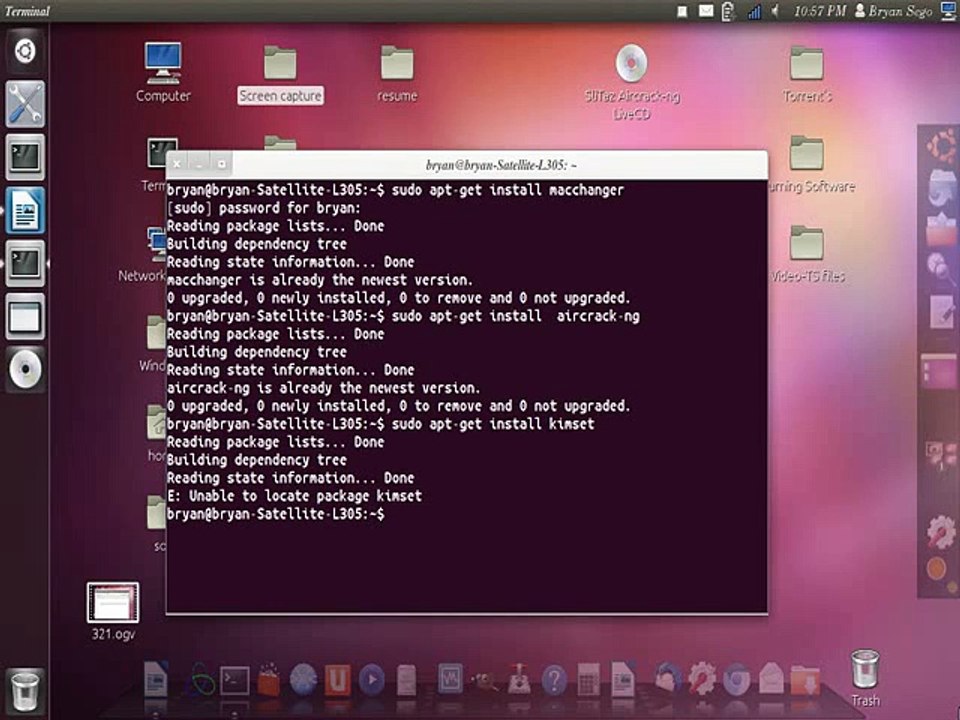
Task: Select the Screen capture folder
Action: point(280,75)
